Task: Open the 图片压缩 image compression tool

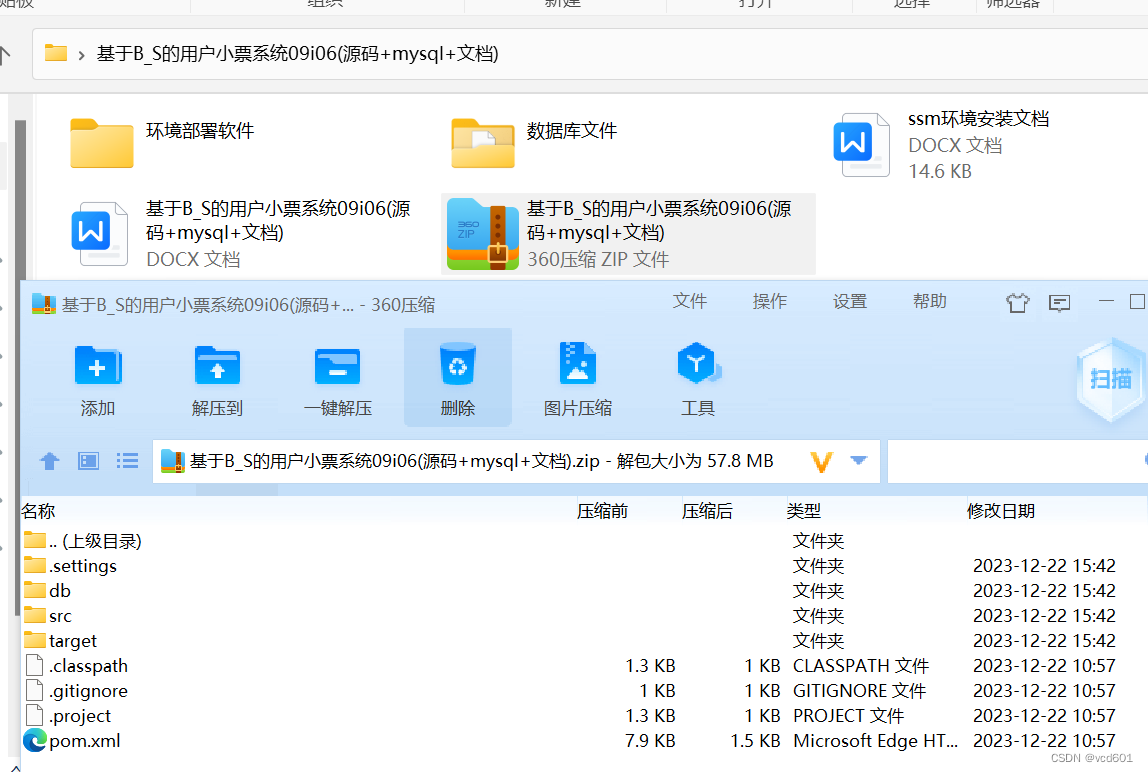Action: (x=578, y=378)
